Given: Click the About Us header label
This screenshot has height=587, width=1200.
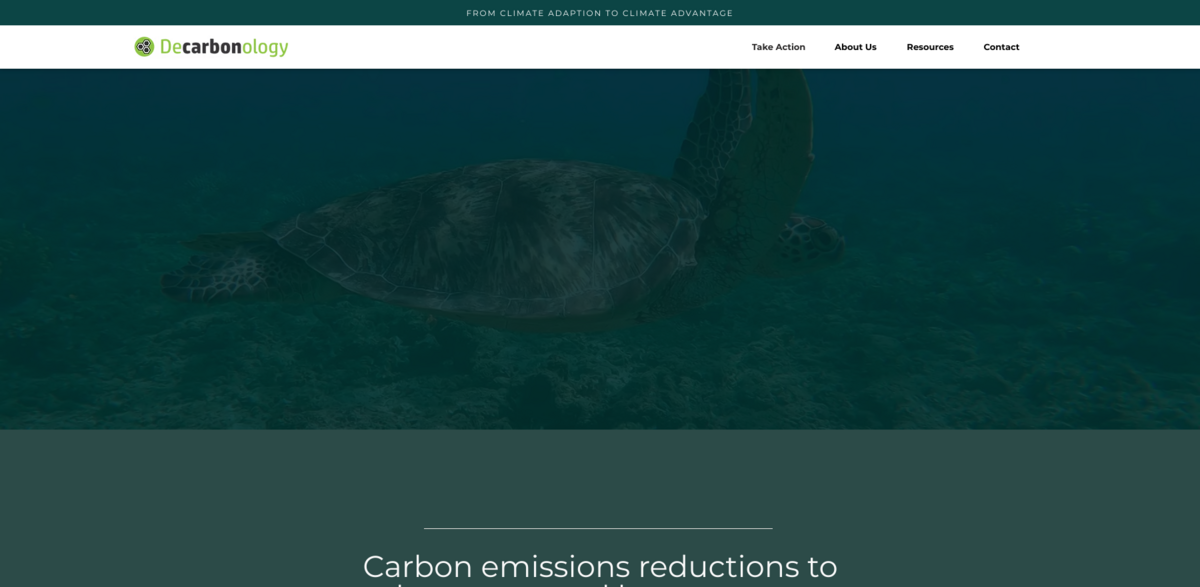Looking at the screenshot, I should (855, 46).
